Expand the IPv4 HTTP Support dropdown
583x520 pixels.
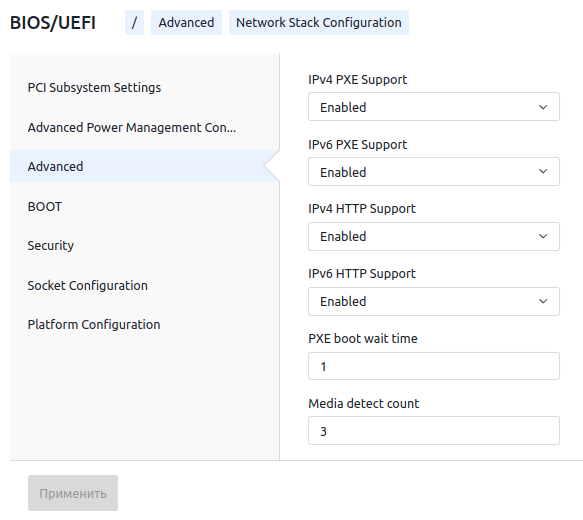click(x=434, y=236)
